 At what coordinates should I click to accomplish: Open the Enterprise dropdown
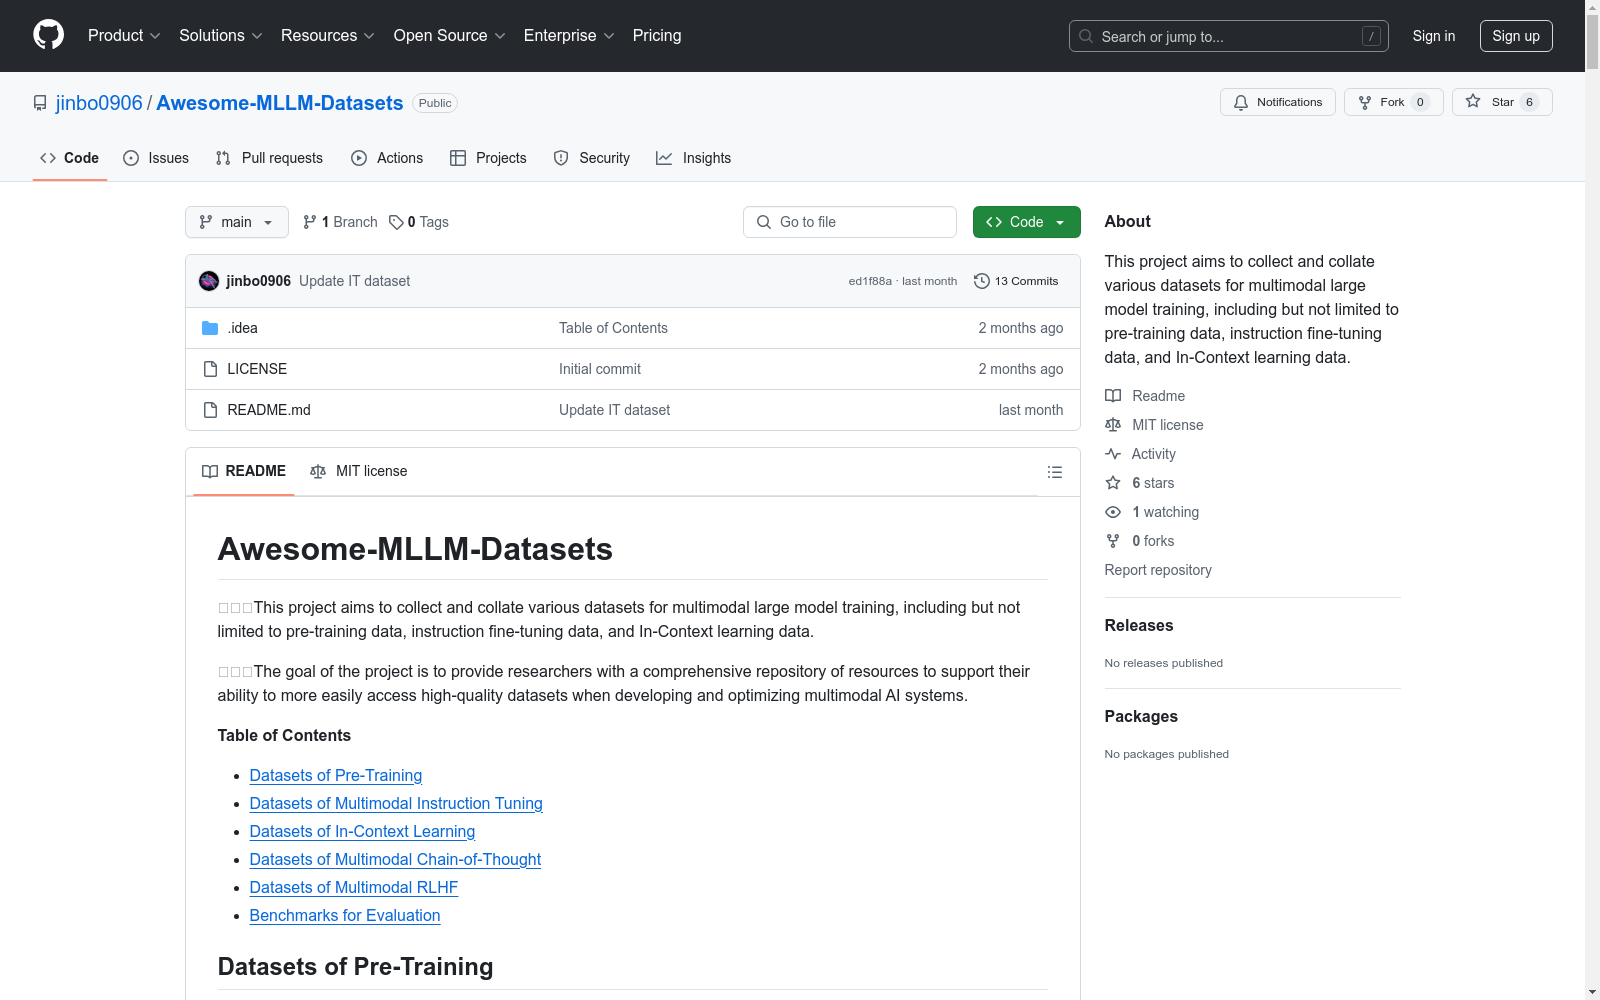point(569,35)
